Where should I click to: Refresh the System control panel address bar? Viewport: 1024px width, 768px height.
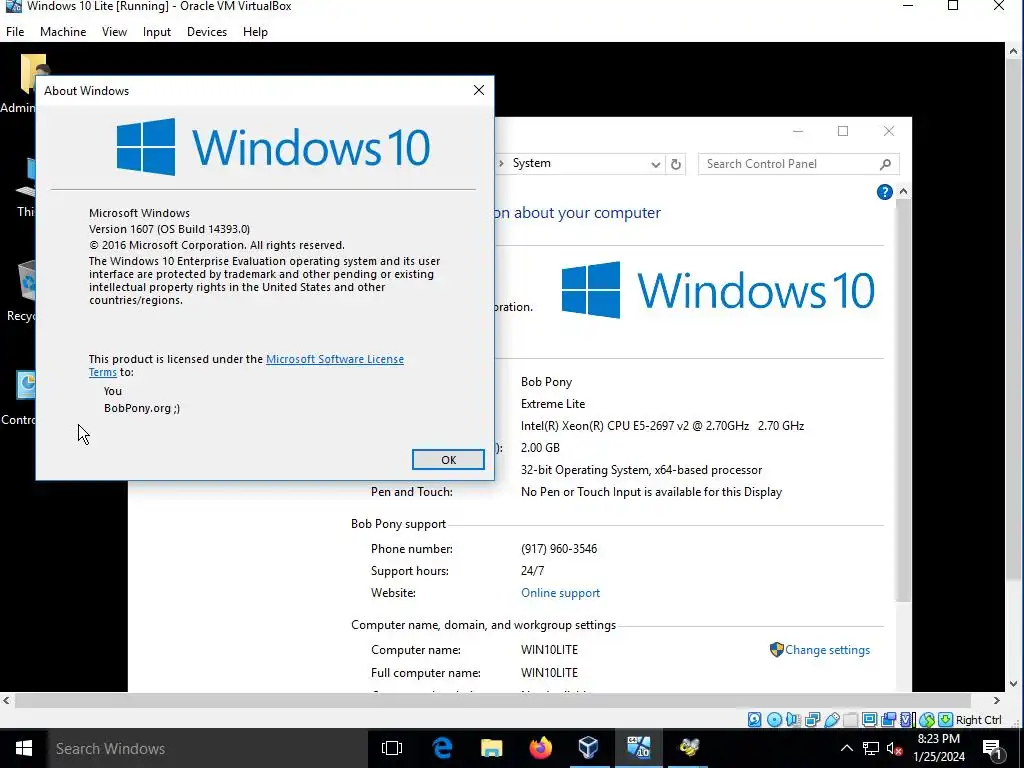[x=676, y=164]
